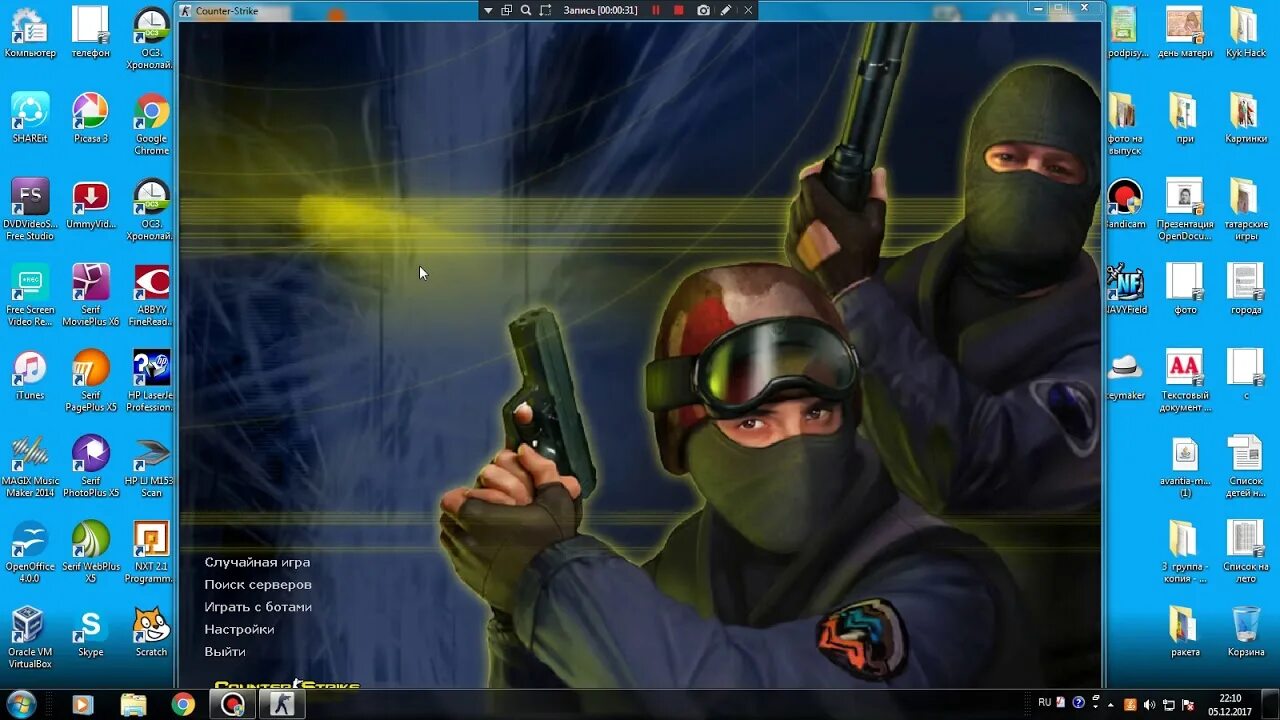Click the resize-region icon in recorder bar

[x=545, y=10]
